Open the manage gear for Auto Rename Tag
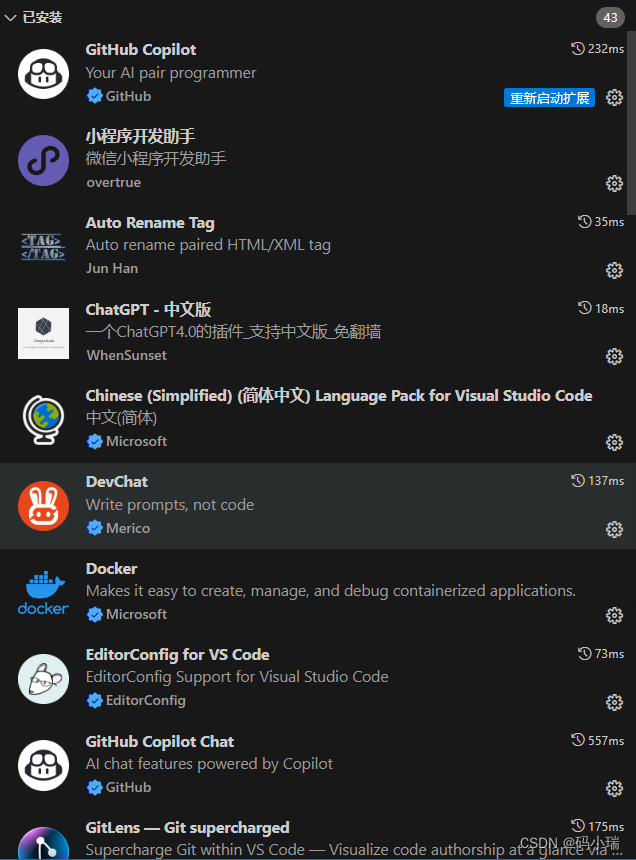The width and height of the screenshot is (636, 860). point(614,270)
